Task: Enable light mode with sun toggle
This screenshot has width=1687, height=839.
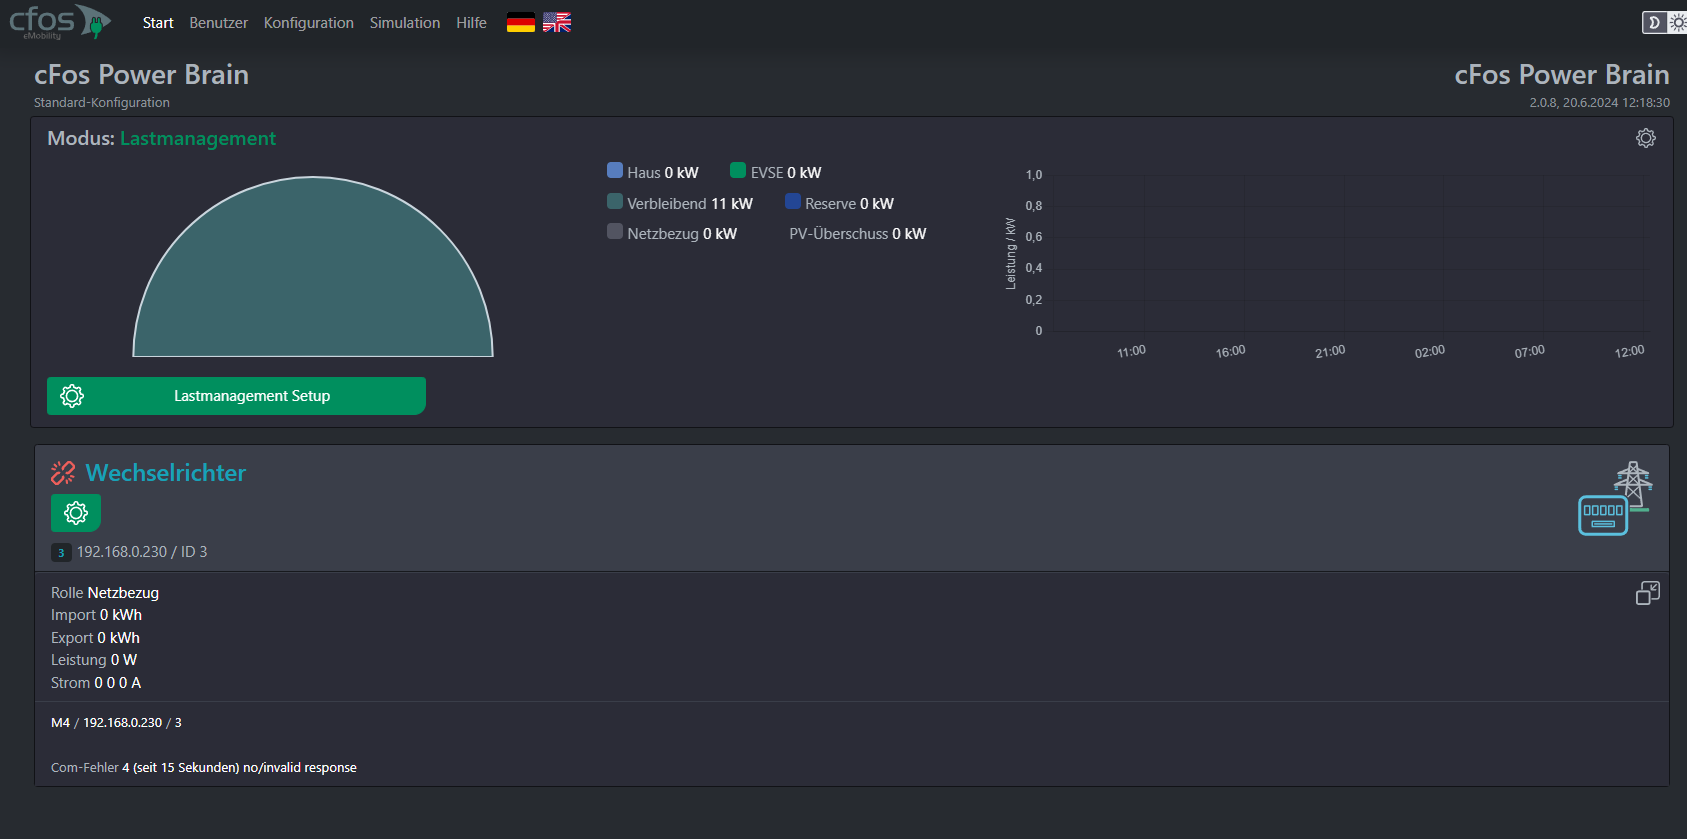Action: click(x=1677, y=22)
